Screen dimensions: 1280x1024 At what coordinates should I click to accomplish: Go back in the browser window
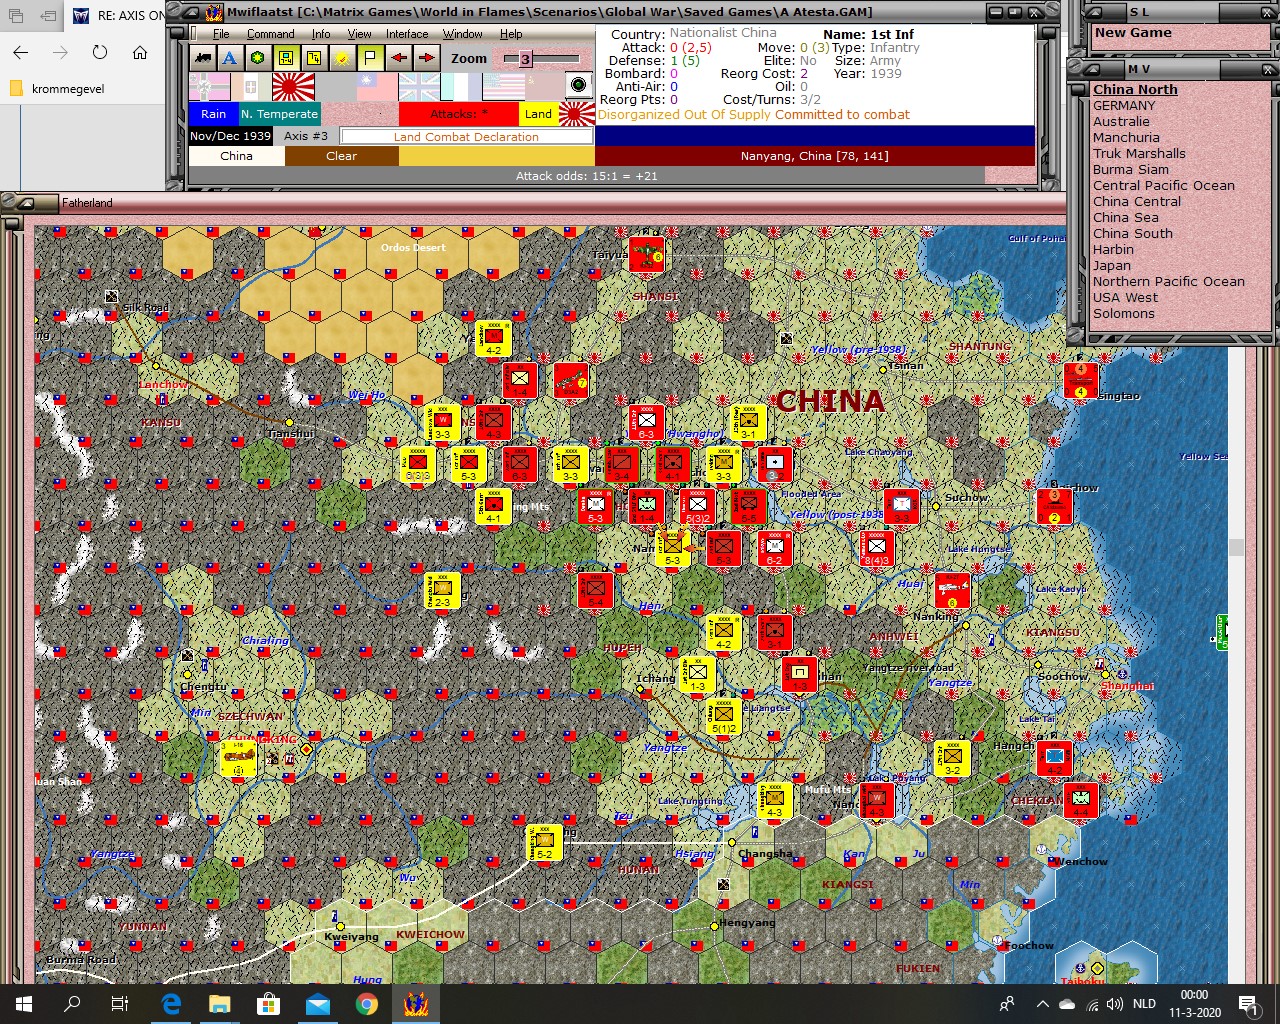click(21, 53)
